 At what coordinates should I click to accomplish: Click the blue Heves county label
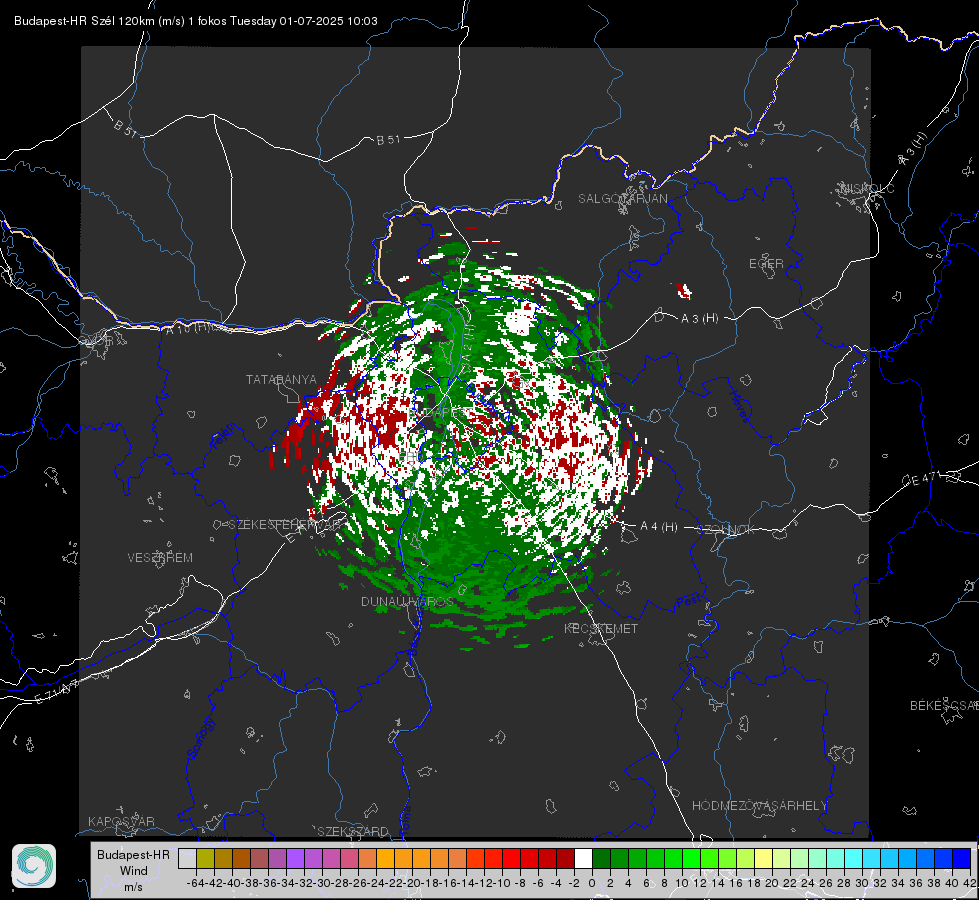coord(739,407)
